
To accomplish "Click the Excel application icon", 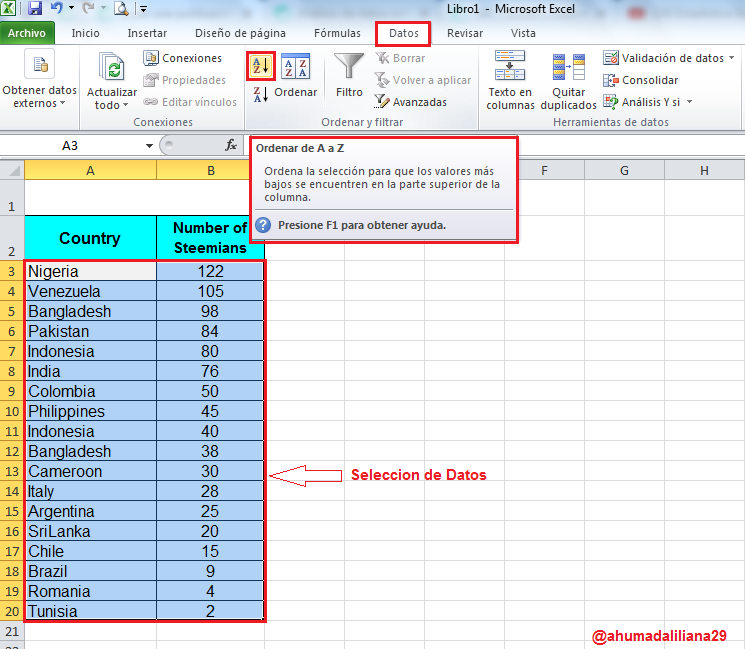I will tap(8, 8).
